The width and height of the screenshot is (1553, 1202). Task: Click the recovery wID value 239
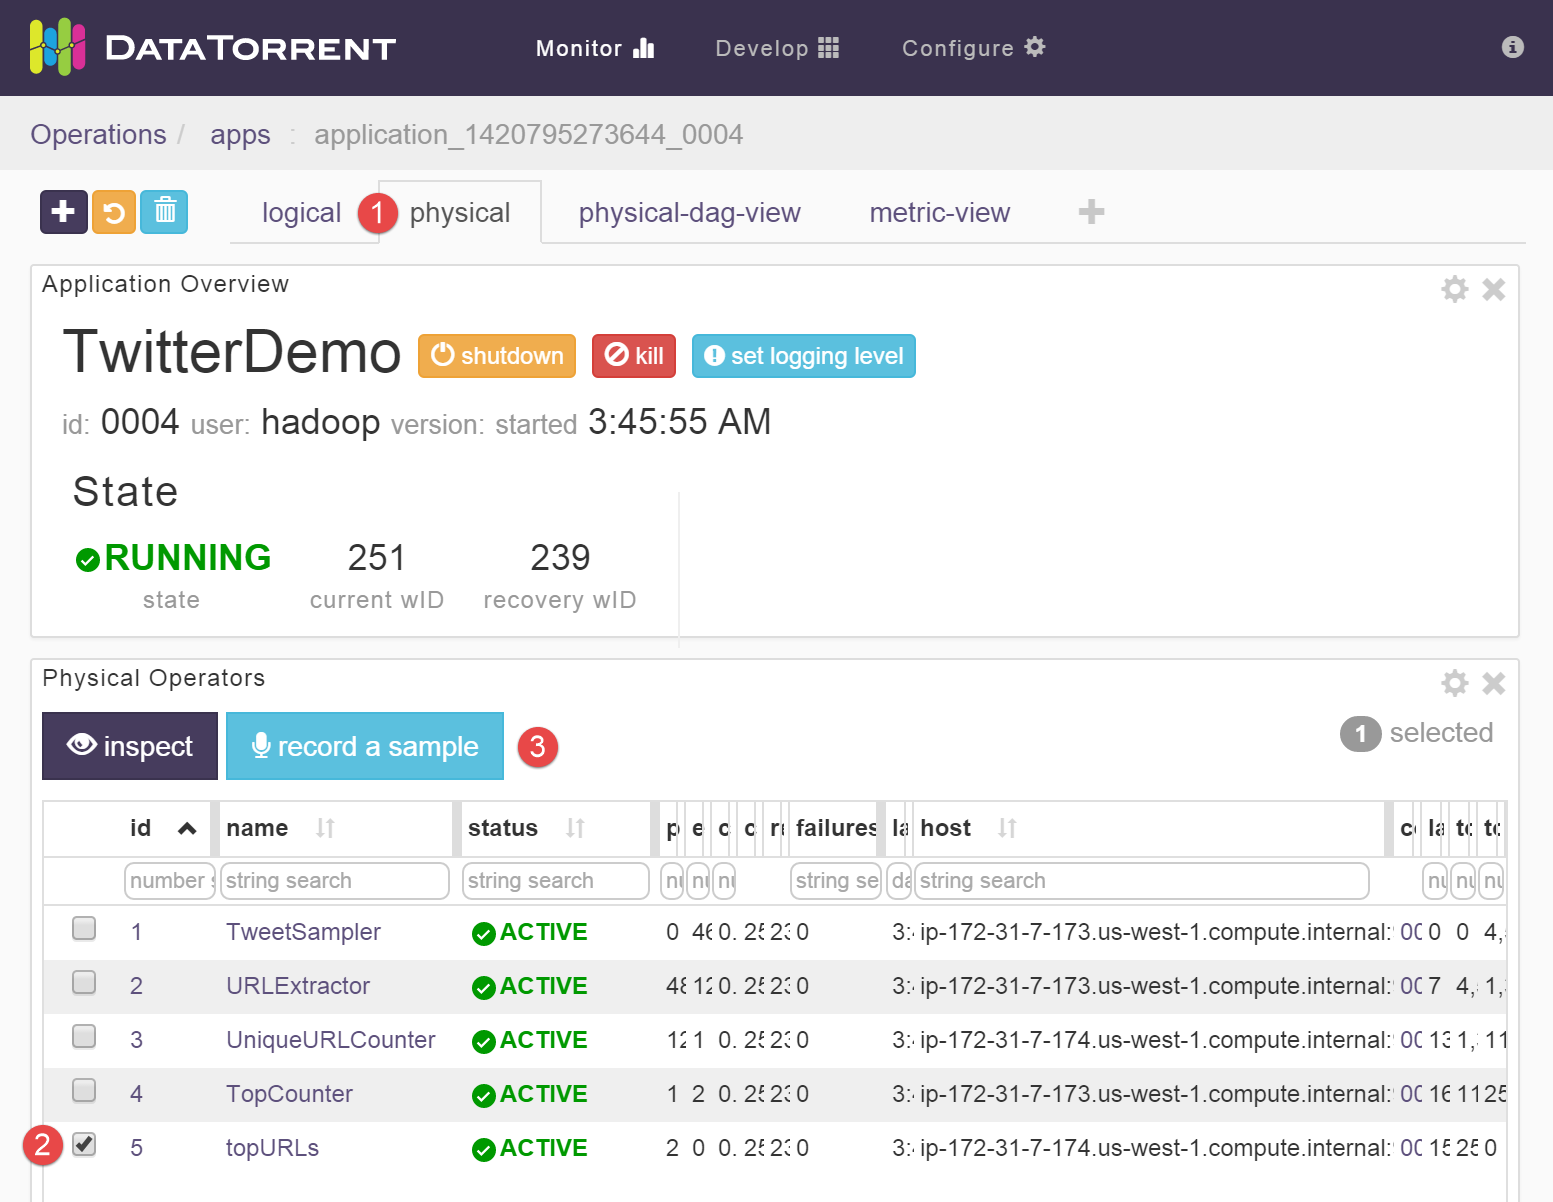point(560,558)
